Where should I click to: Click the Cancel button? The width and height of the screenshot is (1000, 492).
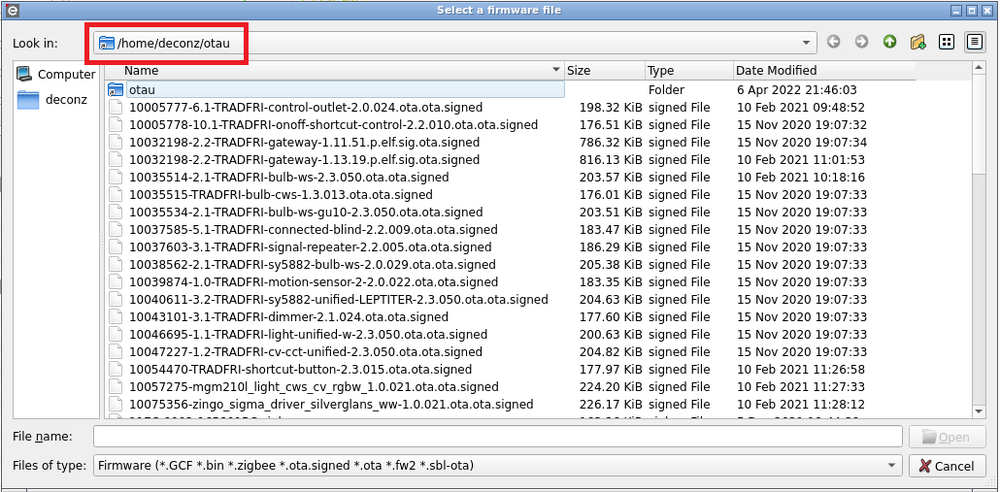point(946,466)
